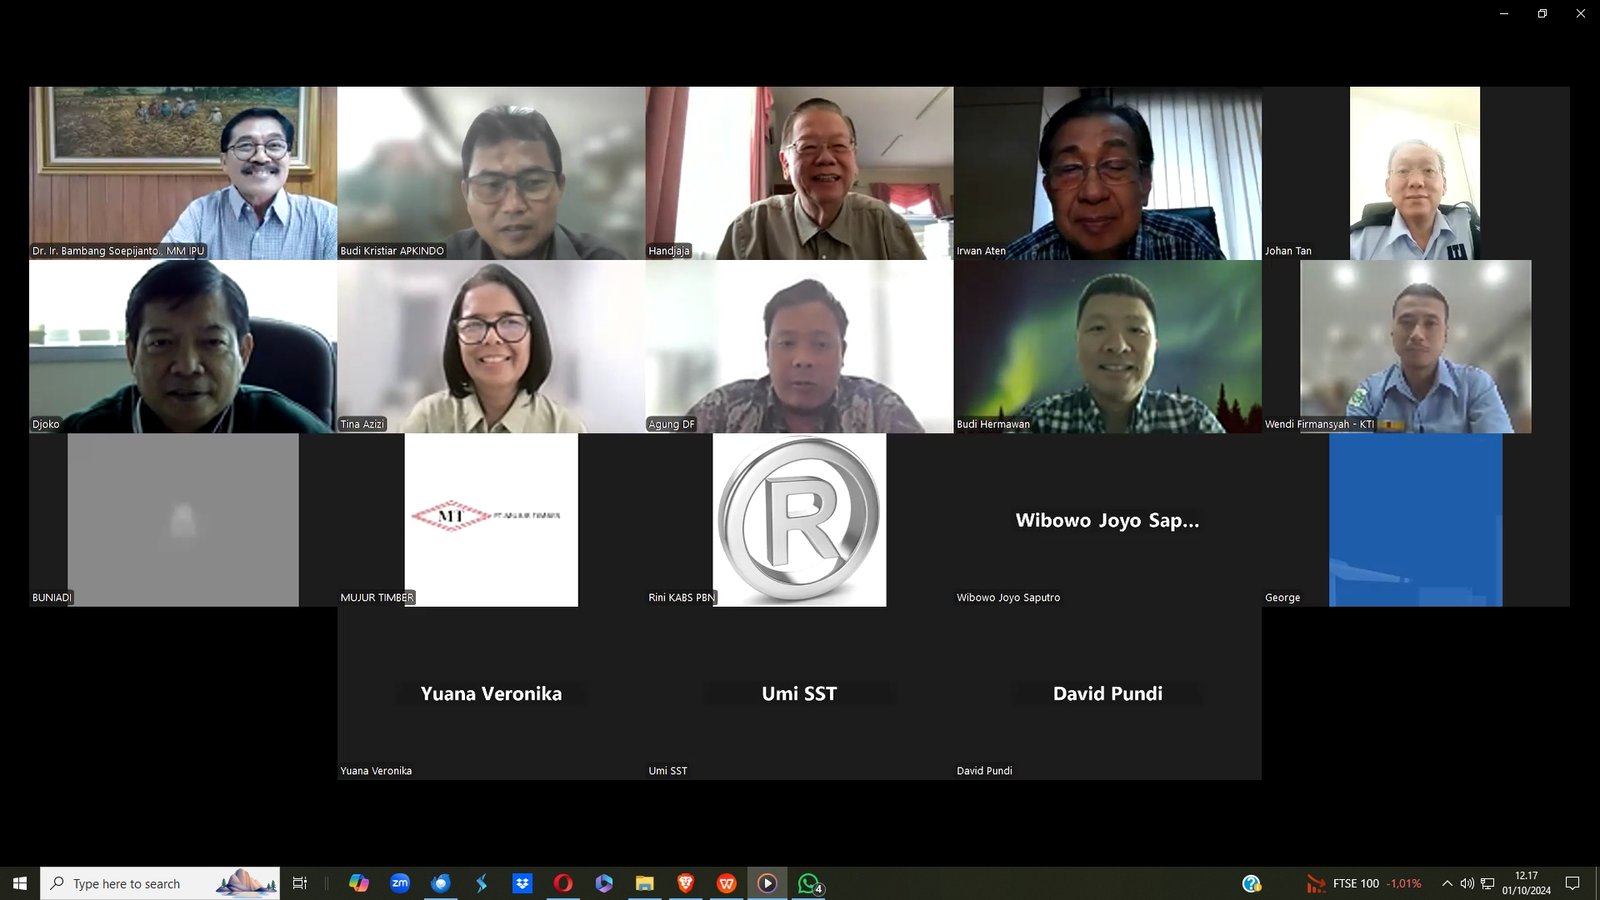This screenshot has width=1600, height=900.
Task: Show hidden system tray icons
Action: pos(1446,883)
